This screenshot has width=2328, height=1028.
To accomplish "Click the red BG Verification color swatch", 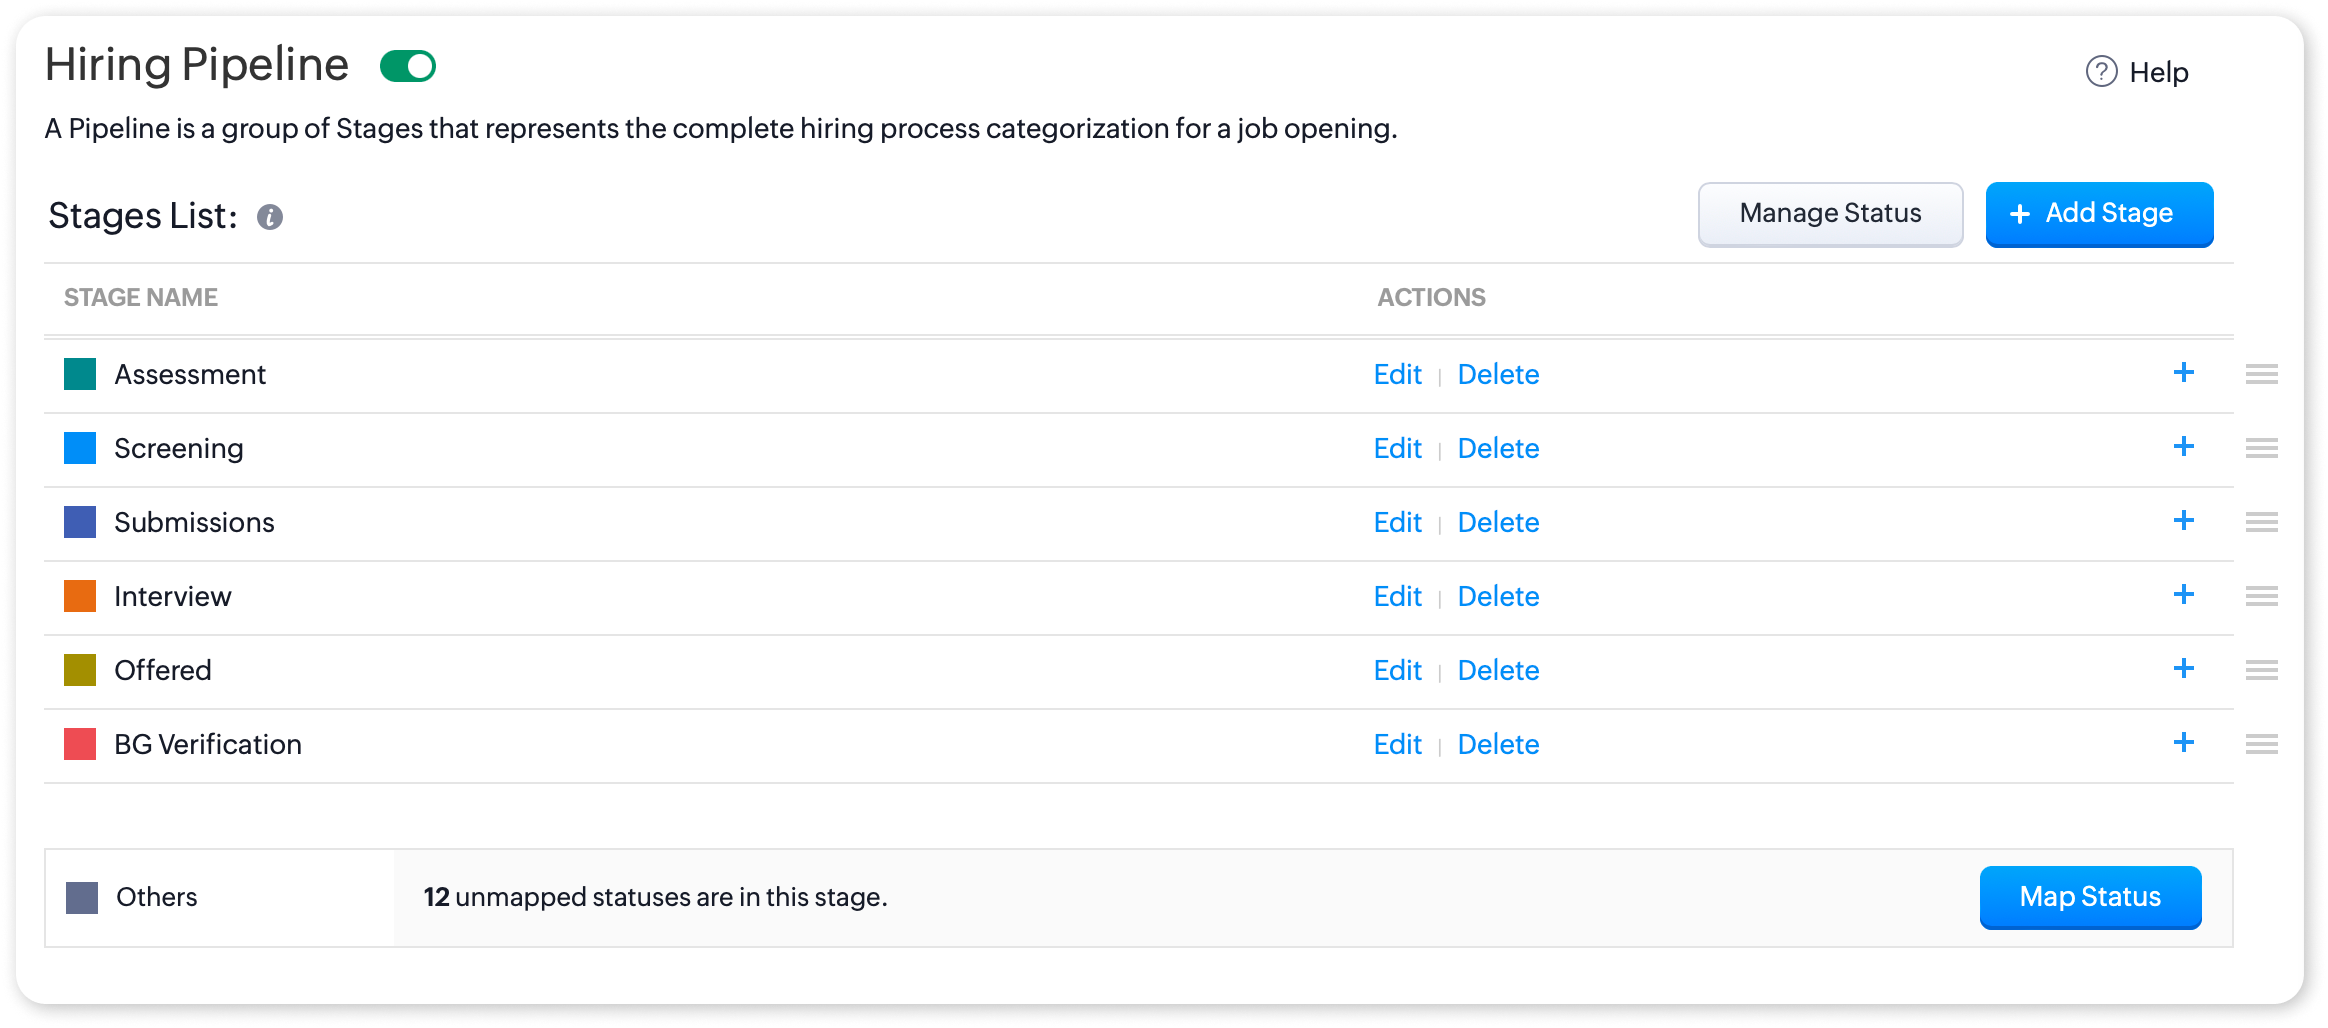I will (80, 744).
